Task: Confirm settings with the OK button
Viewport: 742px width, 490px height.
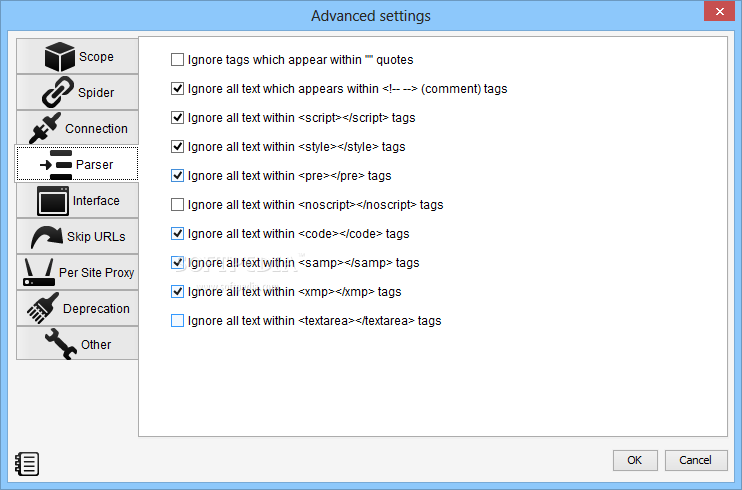Action: tap(635, 460)
